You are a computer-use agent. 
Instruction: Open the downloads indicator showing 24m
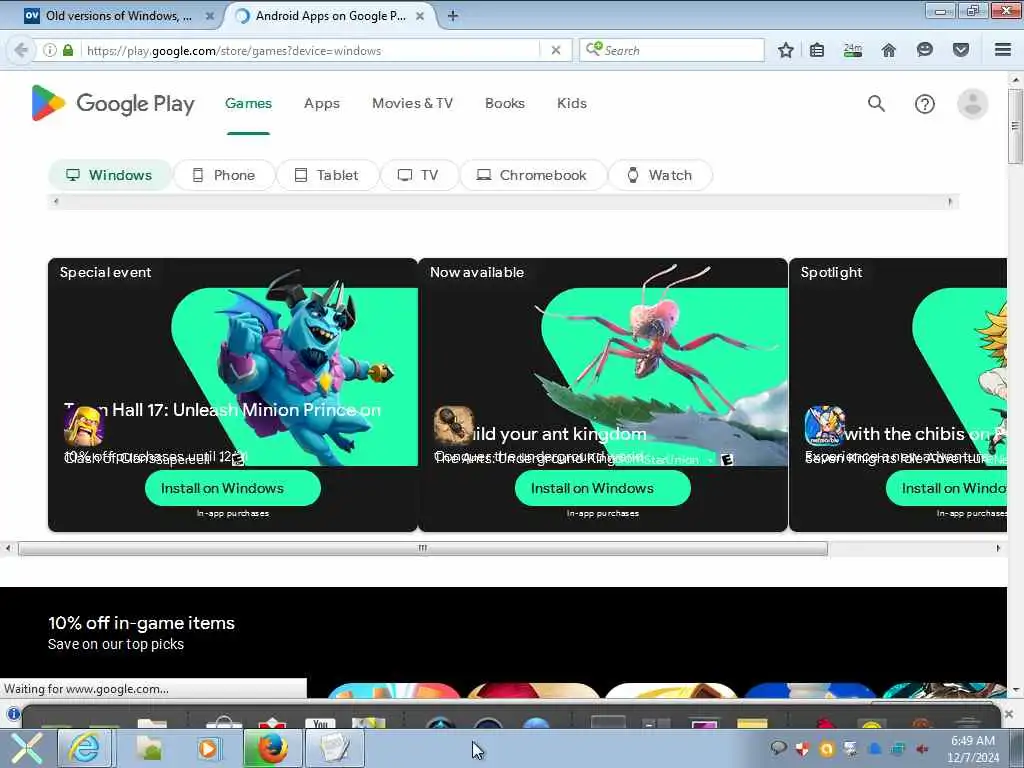(853, 50)
